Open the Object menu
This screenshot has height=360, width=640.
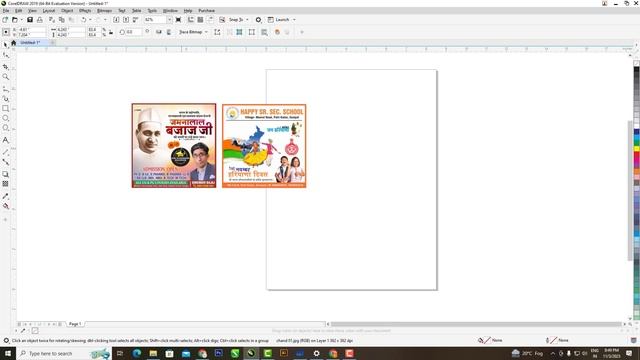(x=67, y=11)
